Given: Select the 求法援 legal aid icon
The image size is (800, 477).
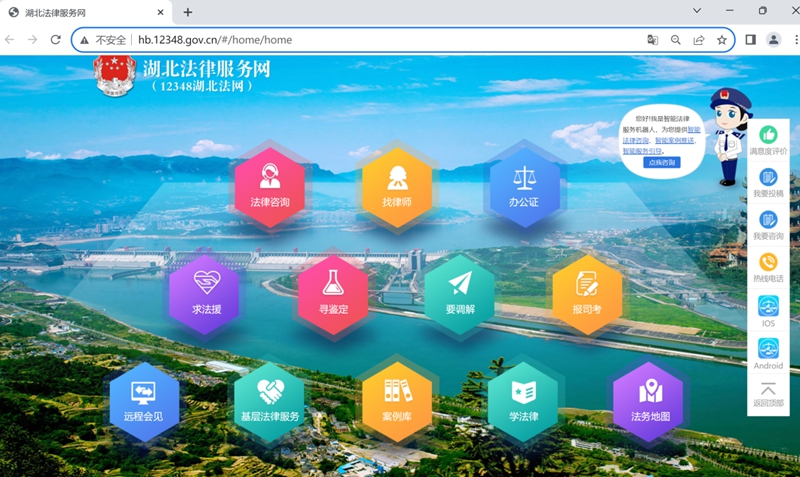Looking at the screenshot, I should click(x=204, y=292).
